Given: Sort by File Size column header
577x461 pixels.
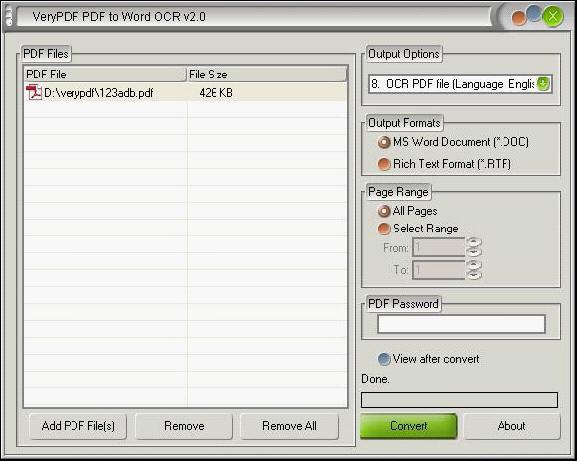Looking at the screenshot, I should pyautogui.click(x=267, y=74).
